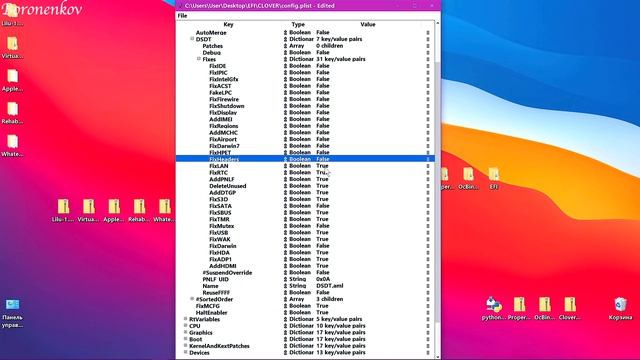Select the python installer icon on desktop
This screenshot has width=640, height=360.
coord(493,309)
